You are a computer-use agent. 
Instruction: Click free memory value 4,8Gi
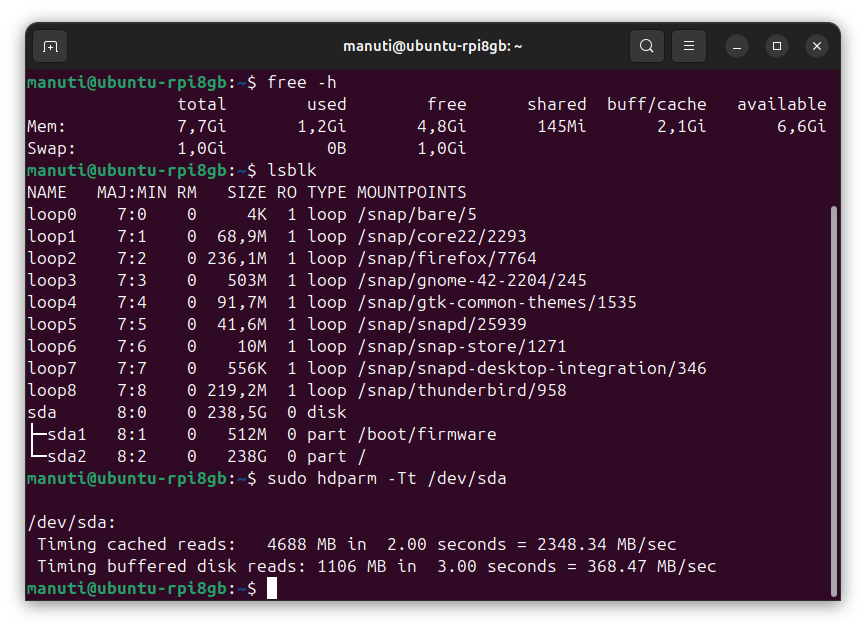(x=442, y=127)
